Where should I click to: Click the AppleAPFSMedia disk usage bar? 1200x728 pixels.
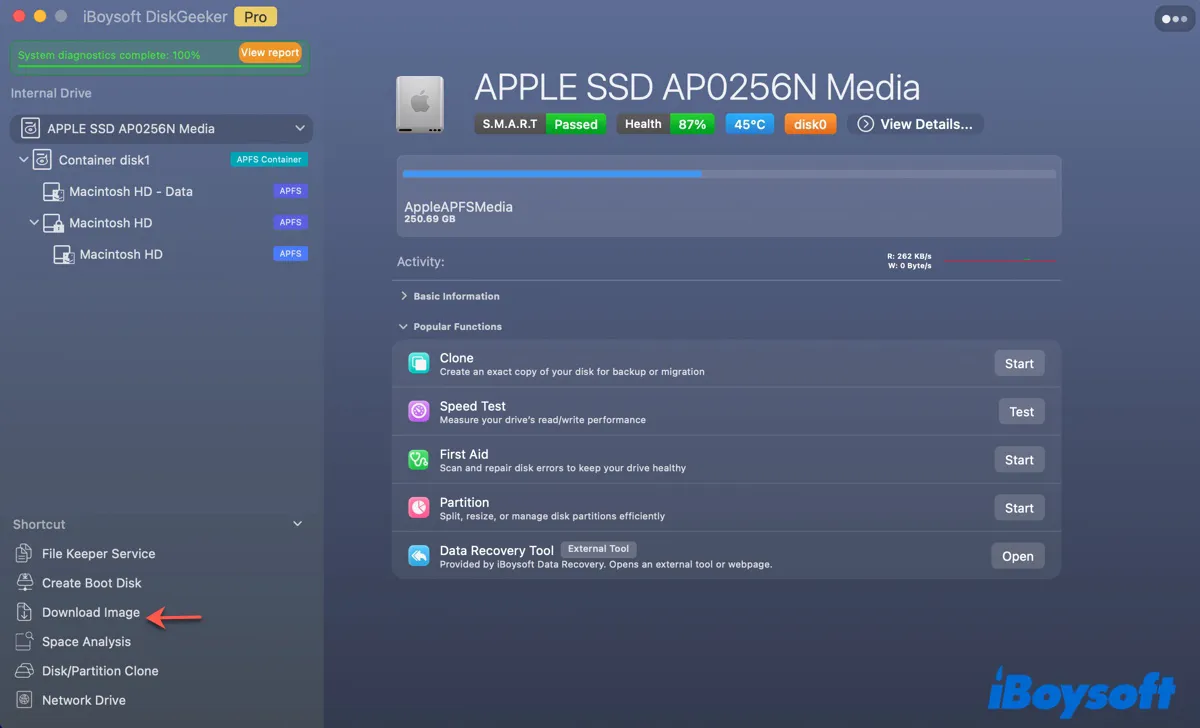pos(729,174)
